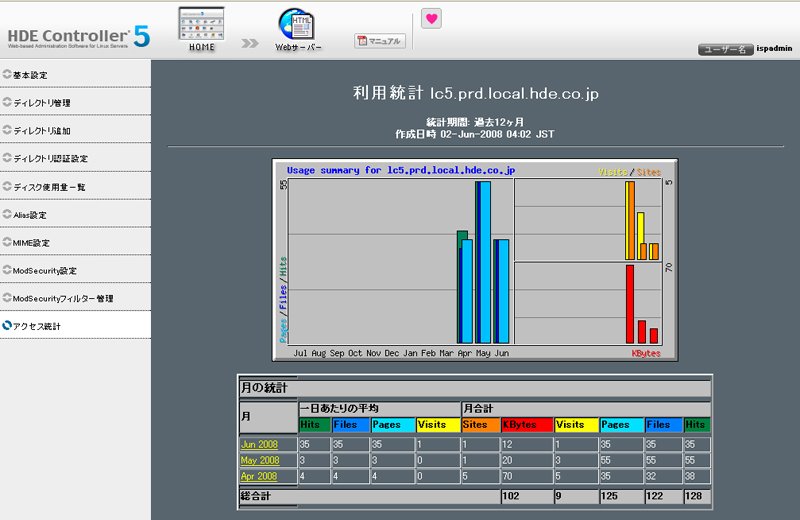Viewport: 800px width, 520px height.
Task: Click the pink heart favorite icon
Action: tap(431, 19)
